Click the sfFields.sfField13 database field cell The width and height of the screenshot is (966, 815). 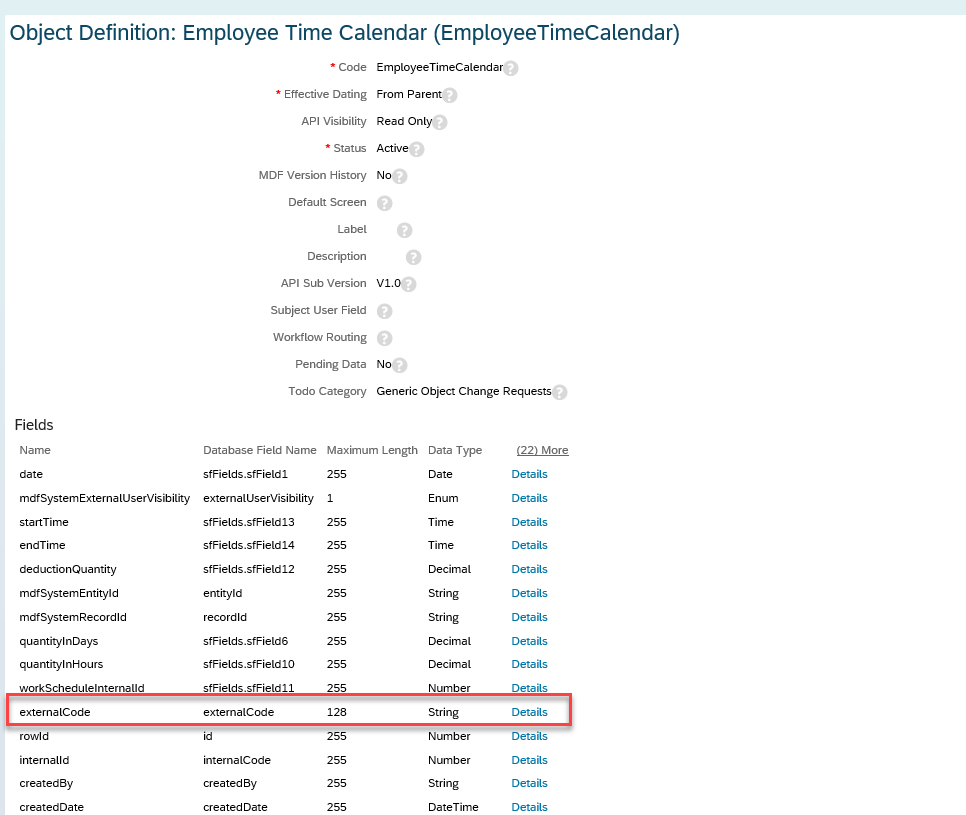pyautogui.click(x=249, y=522)
